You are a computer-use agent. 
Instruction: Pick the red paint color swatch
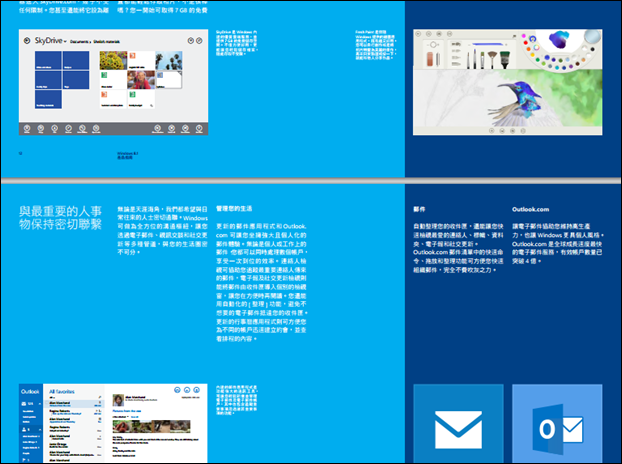pyautogui.click(x=526, y=43)
